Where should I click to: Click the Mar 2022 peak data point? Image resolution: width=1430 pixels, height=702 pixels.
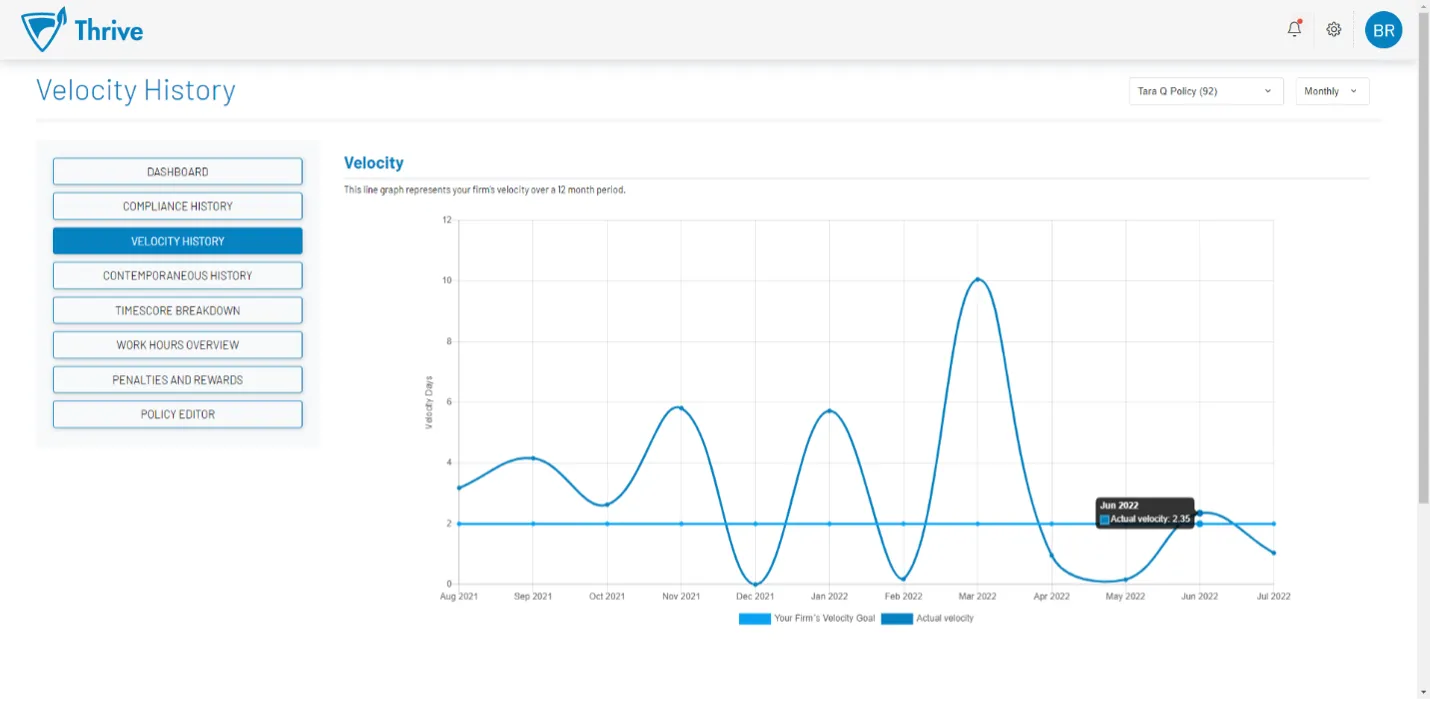977,279
